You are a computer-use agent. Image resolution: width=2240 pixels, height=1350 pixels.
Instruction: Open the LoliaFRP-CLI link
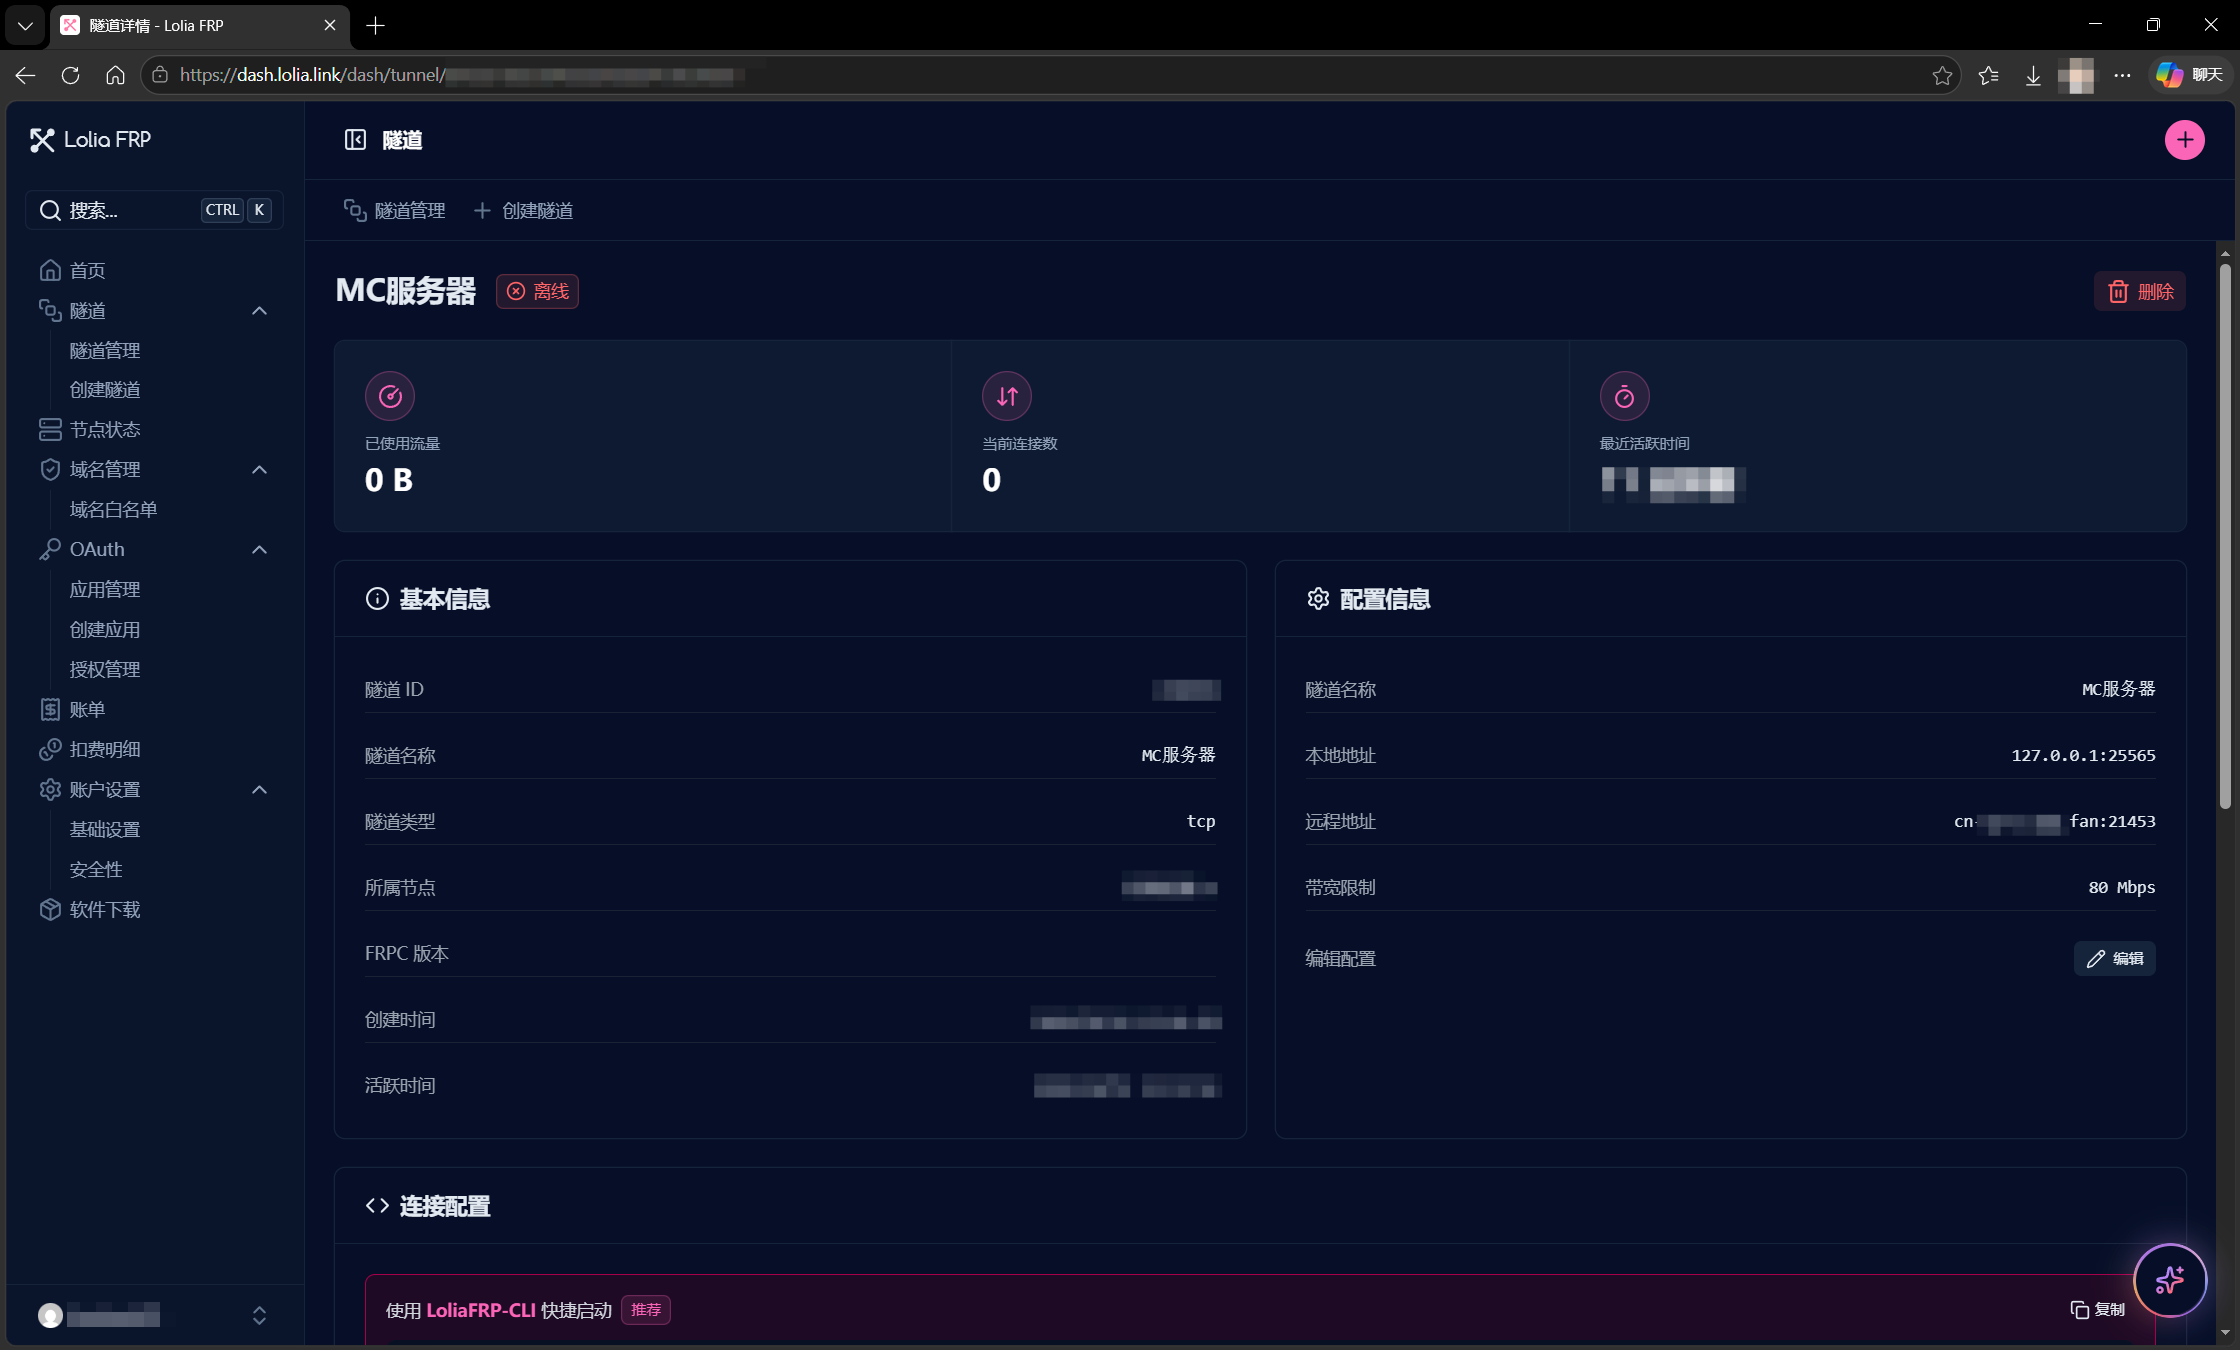pos(481,1310)
